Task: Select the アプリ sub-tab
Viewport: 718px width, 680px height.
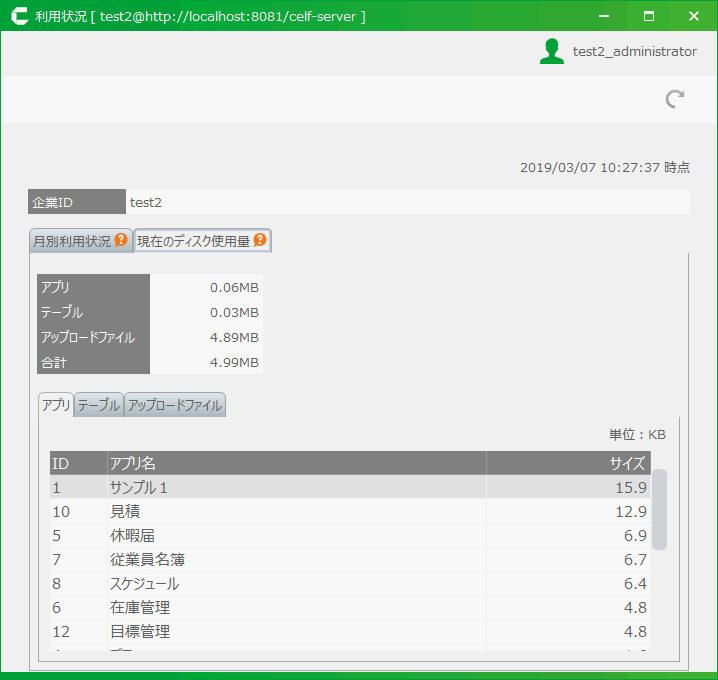Action: [x=56, y=405]
